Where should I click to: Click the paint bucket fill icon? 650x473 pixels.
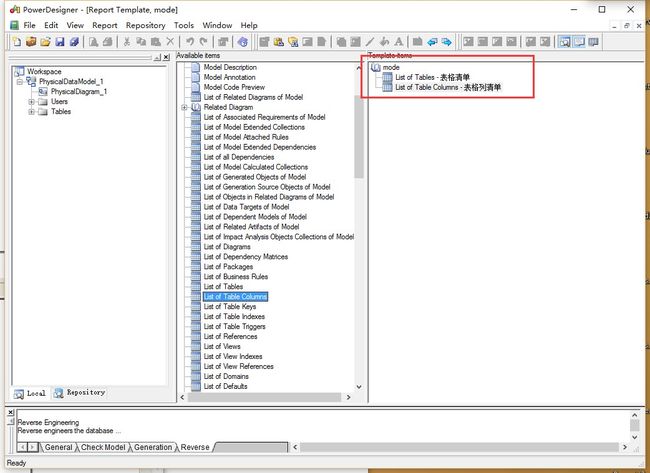click(384, 42)
